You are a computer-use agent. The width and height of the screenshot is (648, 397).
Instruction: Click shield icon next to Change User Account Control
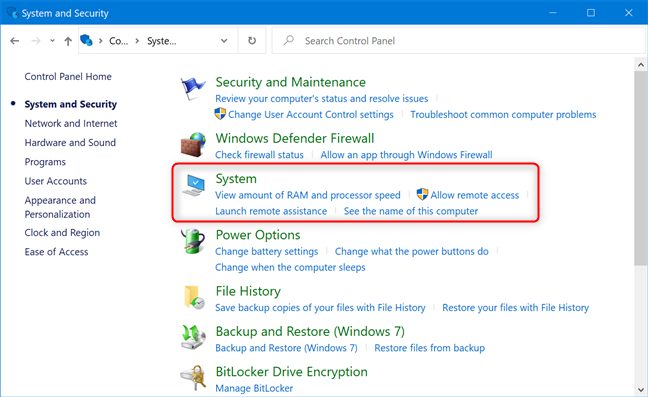point(220,114)
